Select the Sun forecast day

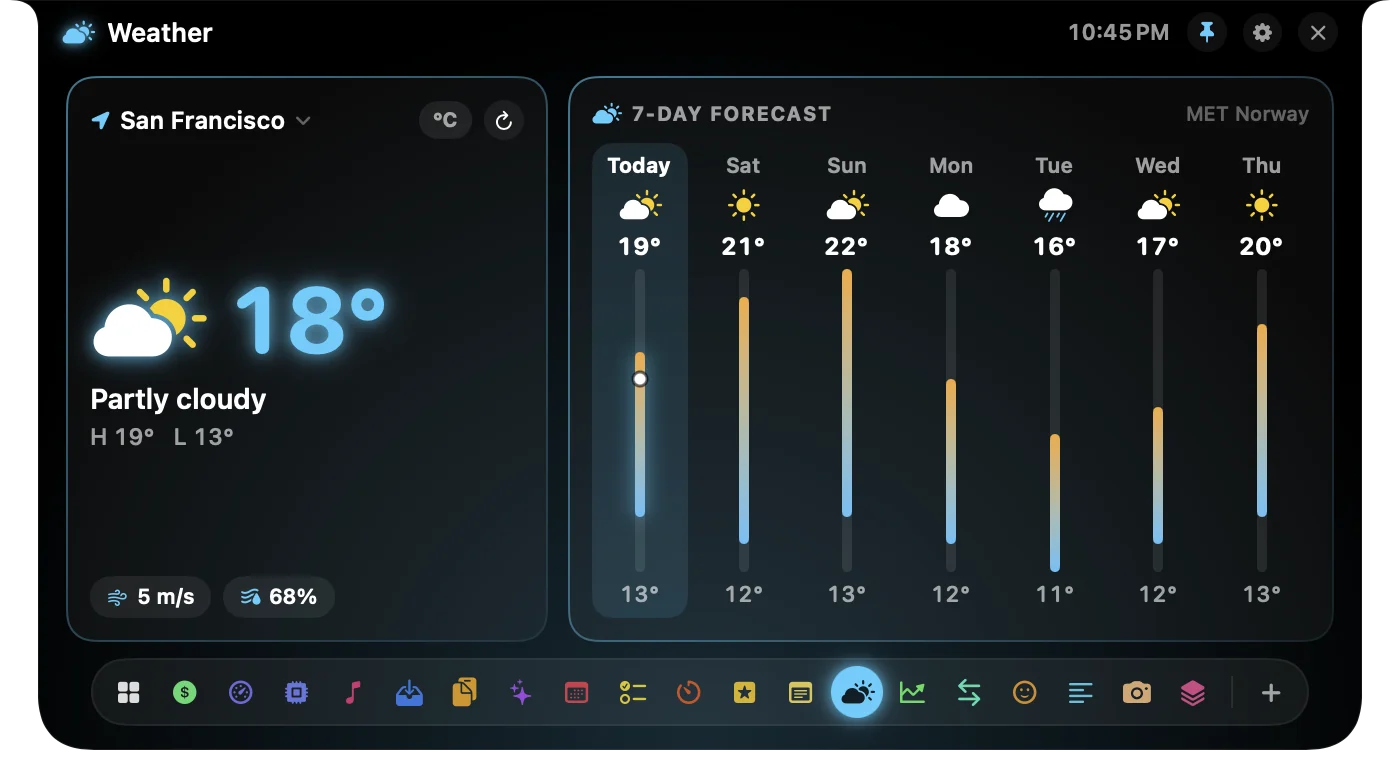(847, 380)
